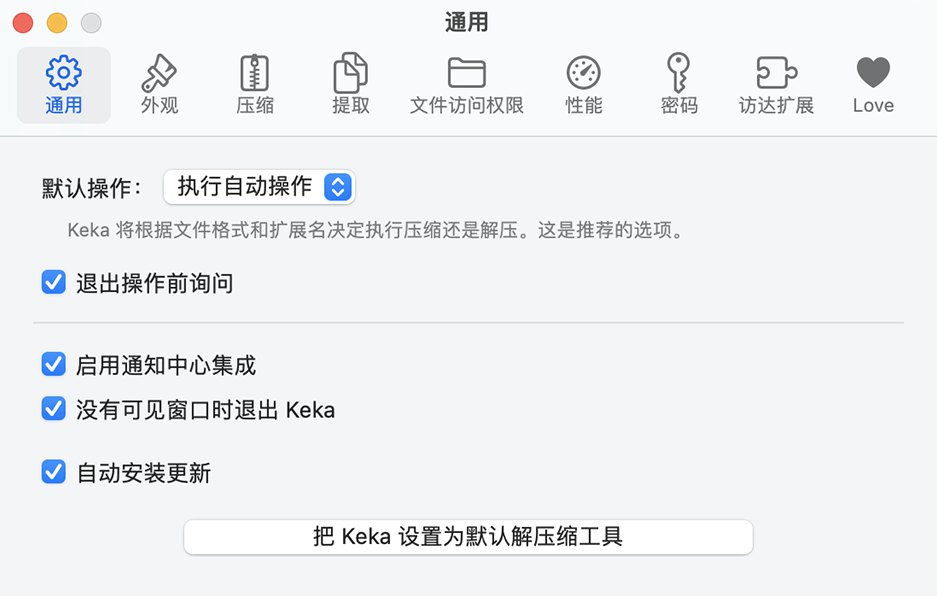Click the 通用 gear icon
This screenshot has width=937, height=596.
coord(64,73)
